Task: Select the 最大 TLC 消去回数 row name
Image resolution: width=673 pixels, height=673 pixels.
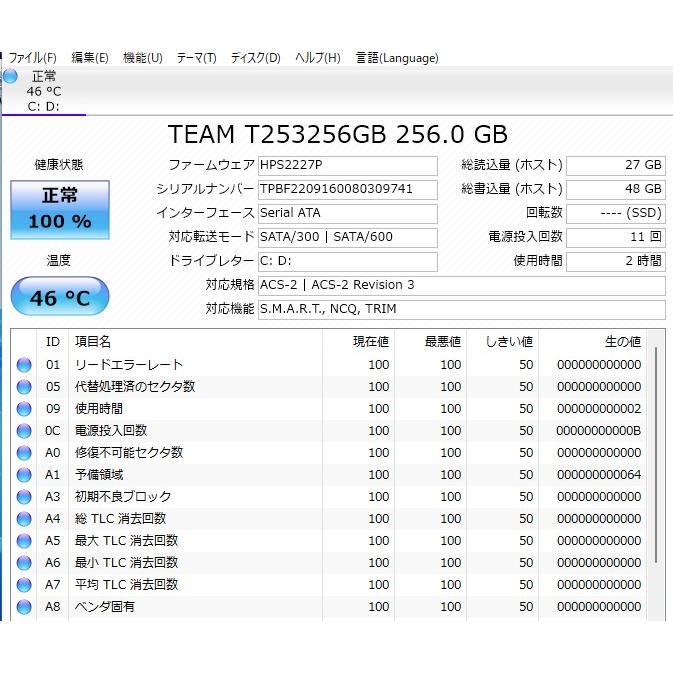Action: tap(126, 541)
